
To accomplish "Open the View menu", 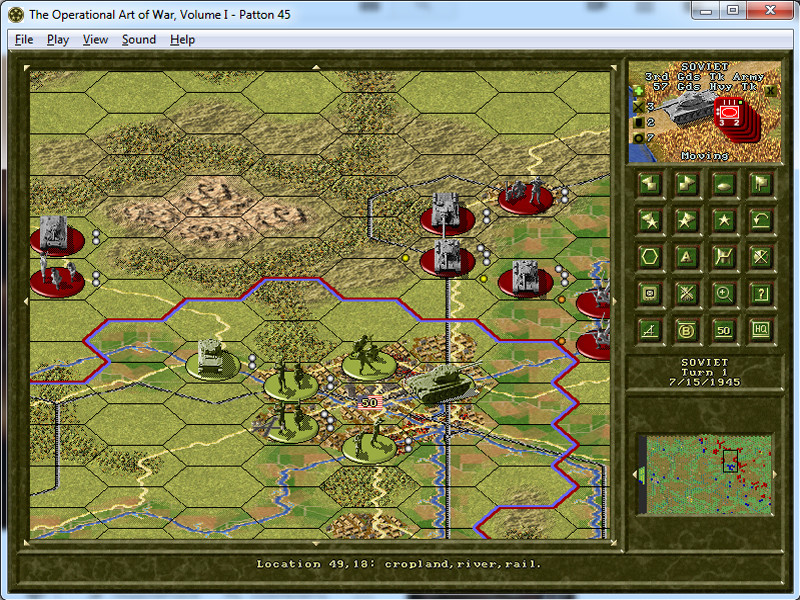I will pyautogui.click(x=95, y=39).
